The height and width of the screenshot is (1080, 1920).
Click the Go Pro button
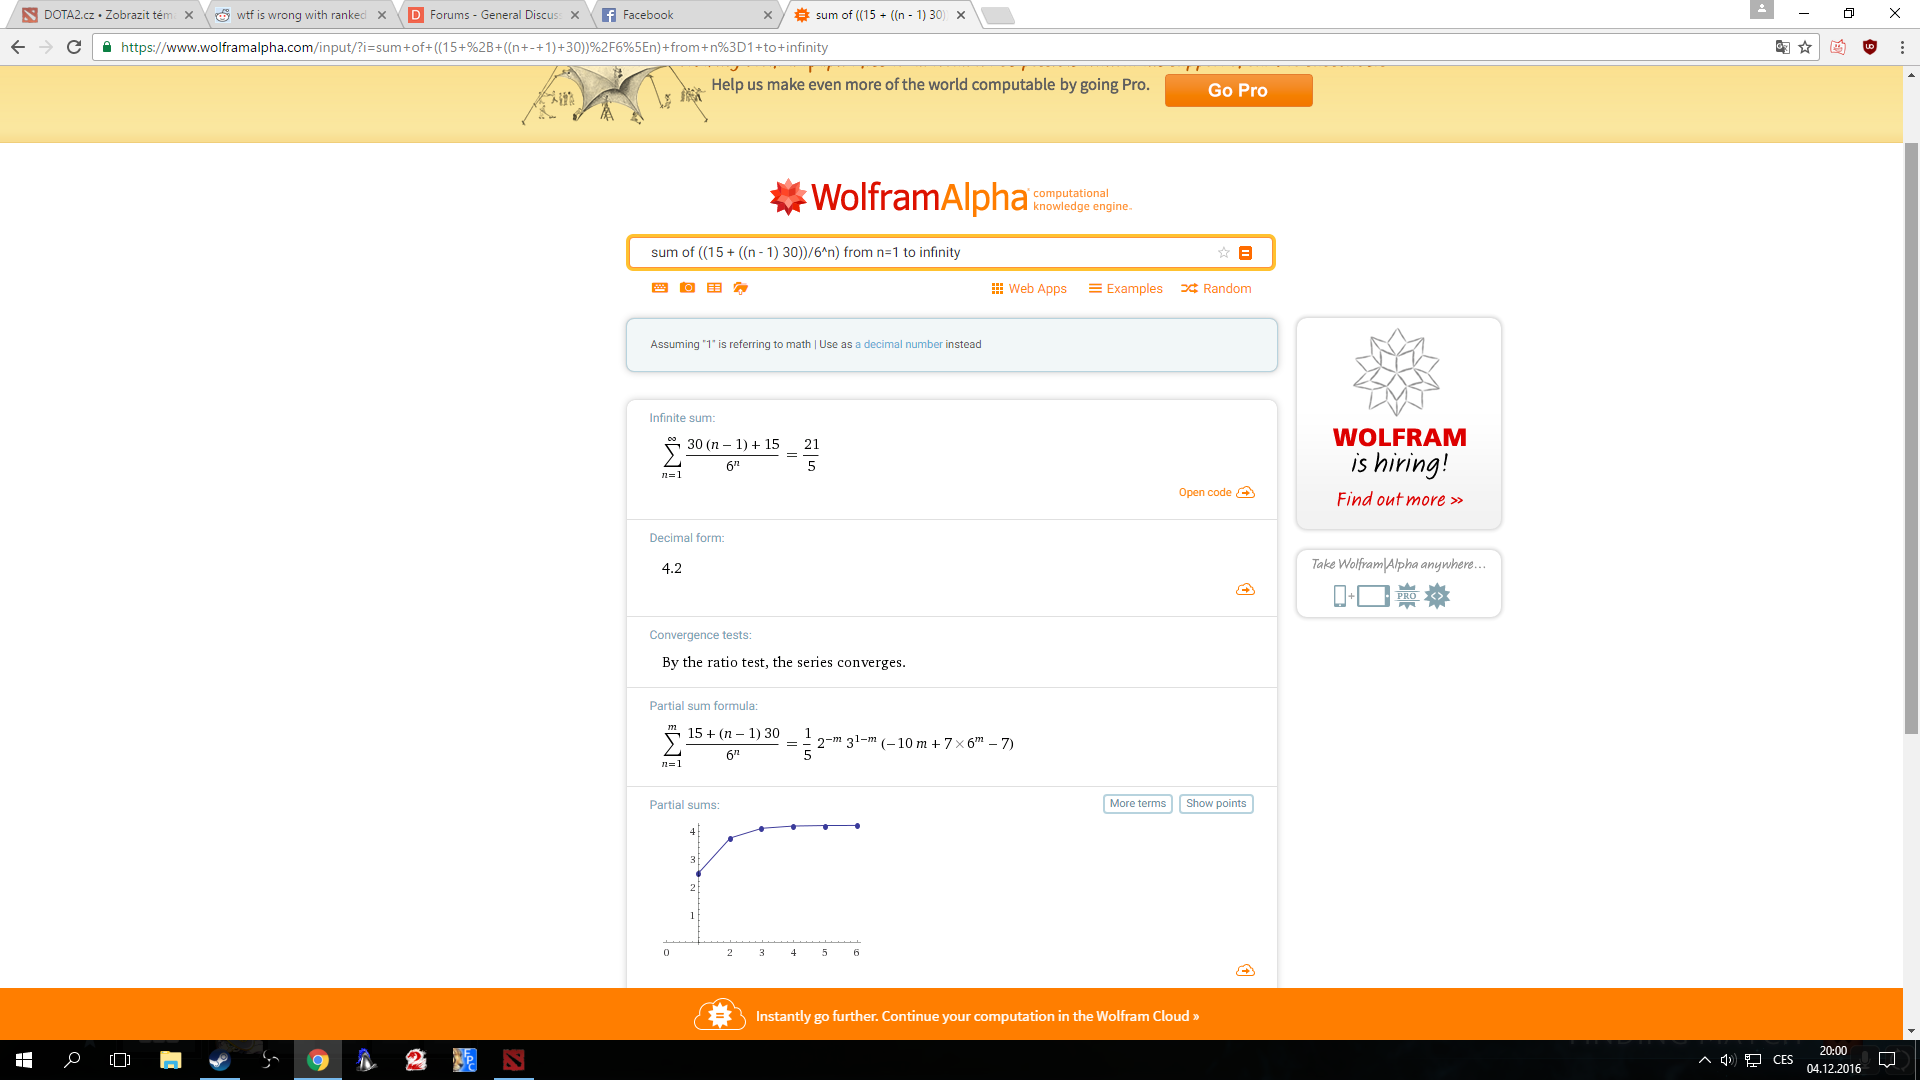1238,90
